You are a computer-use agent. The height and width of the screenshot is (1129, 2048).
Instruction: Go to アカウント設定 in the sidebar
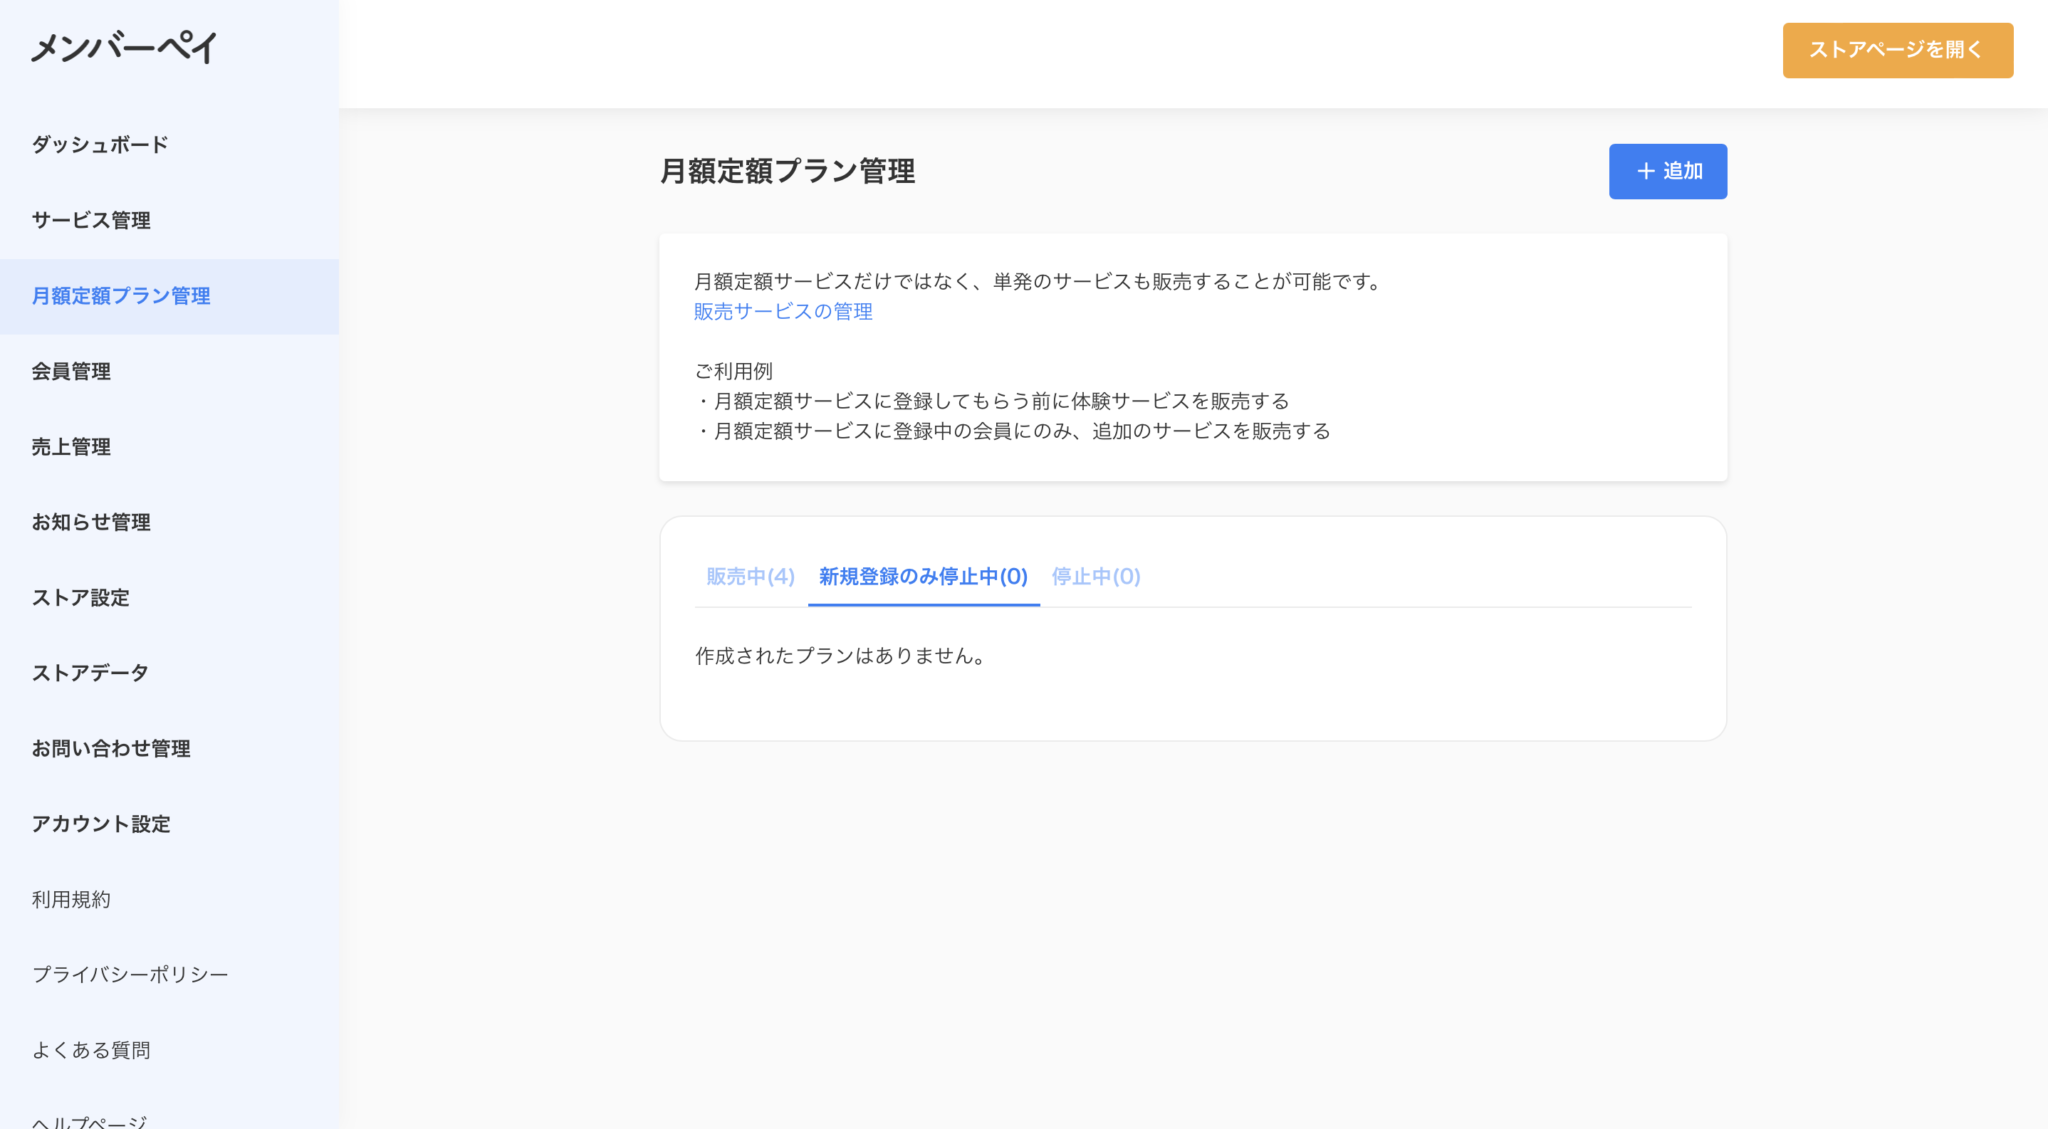click(101, 824)
